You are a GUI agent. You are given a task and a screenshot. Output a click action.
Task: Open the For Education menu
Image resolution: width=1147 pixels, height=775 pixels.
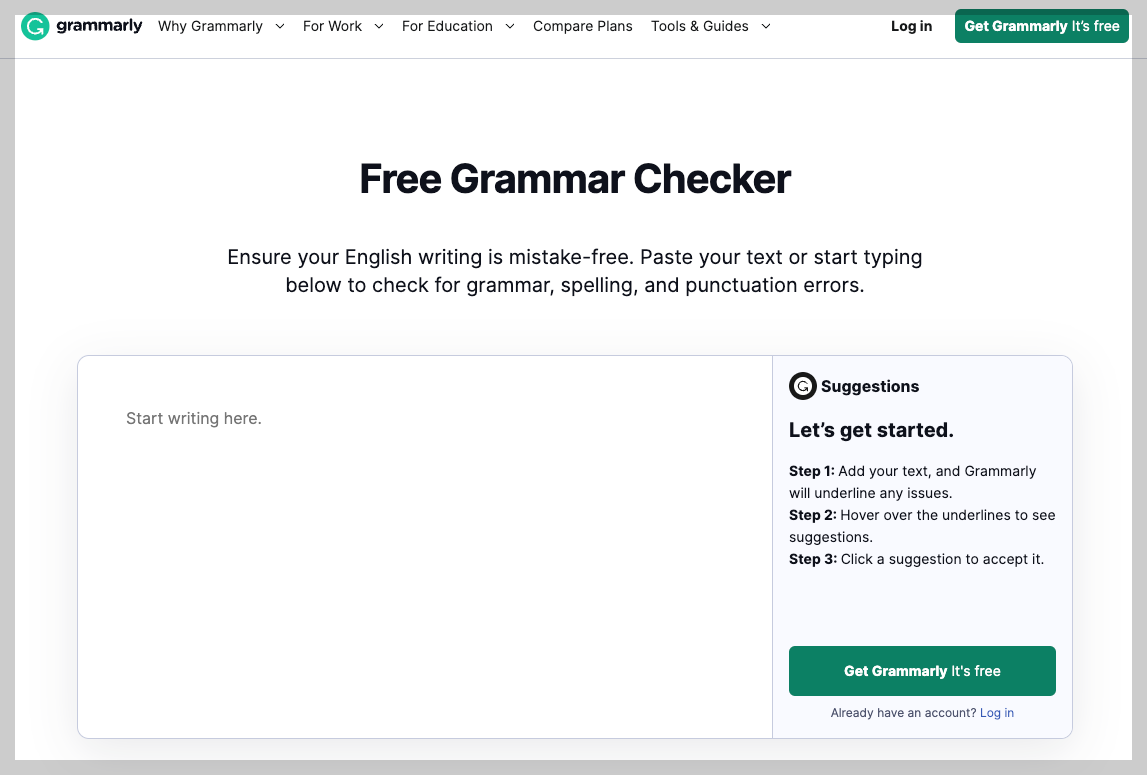[447, 26]
